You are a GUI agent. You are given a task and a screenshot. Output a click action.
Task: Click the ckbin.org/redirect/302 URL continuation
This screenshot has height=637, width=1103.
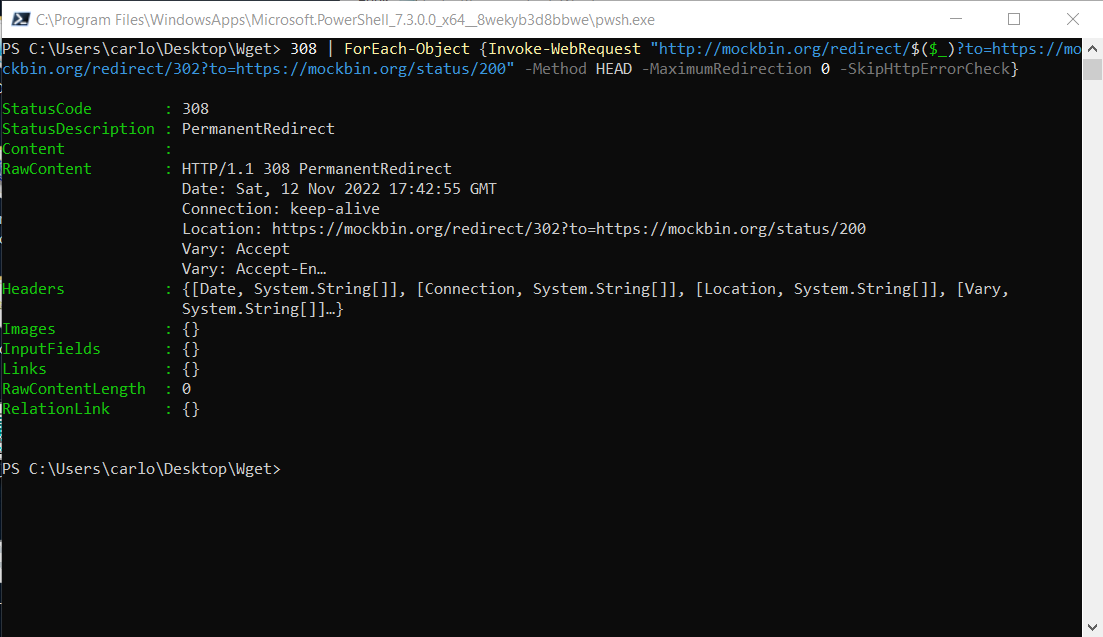point(258,69)
